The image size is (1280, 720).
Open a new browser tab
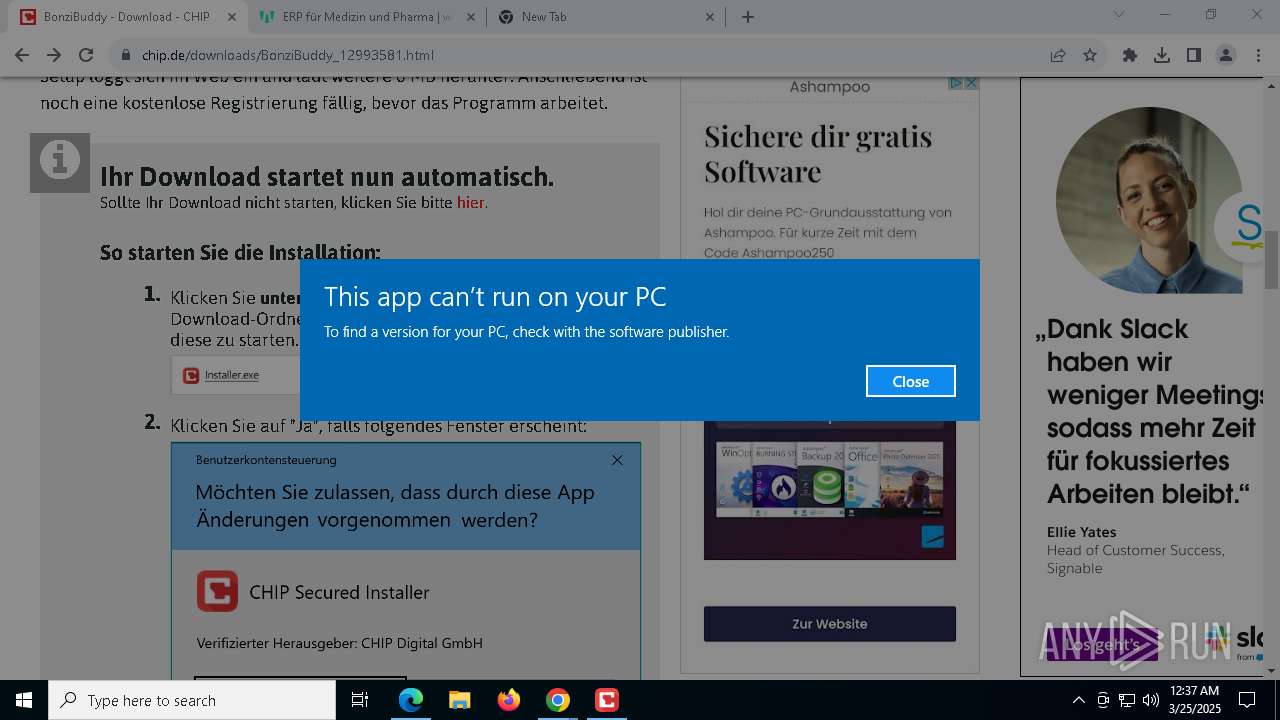747,16
